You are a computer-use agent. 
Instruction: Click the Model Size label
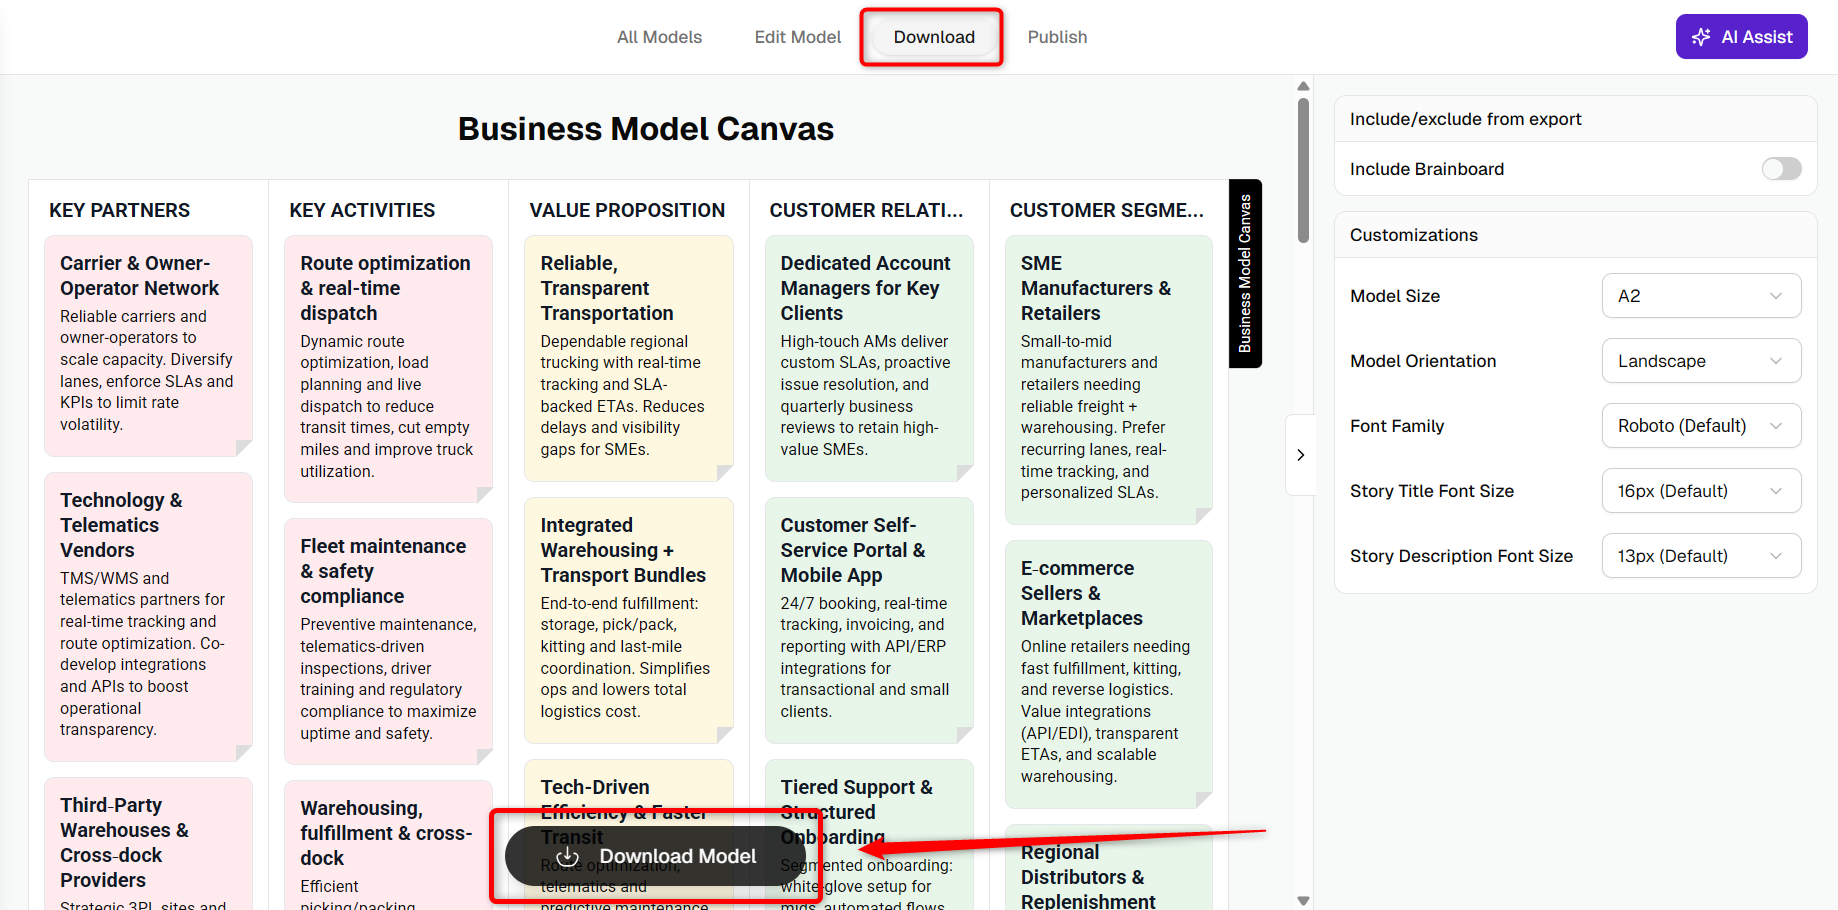(x=1394, y=296)
